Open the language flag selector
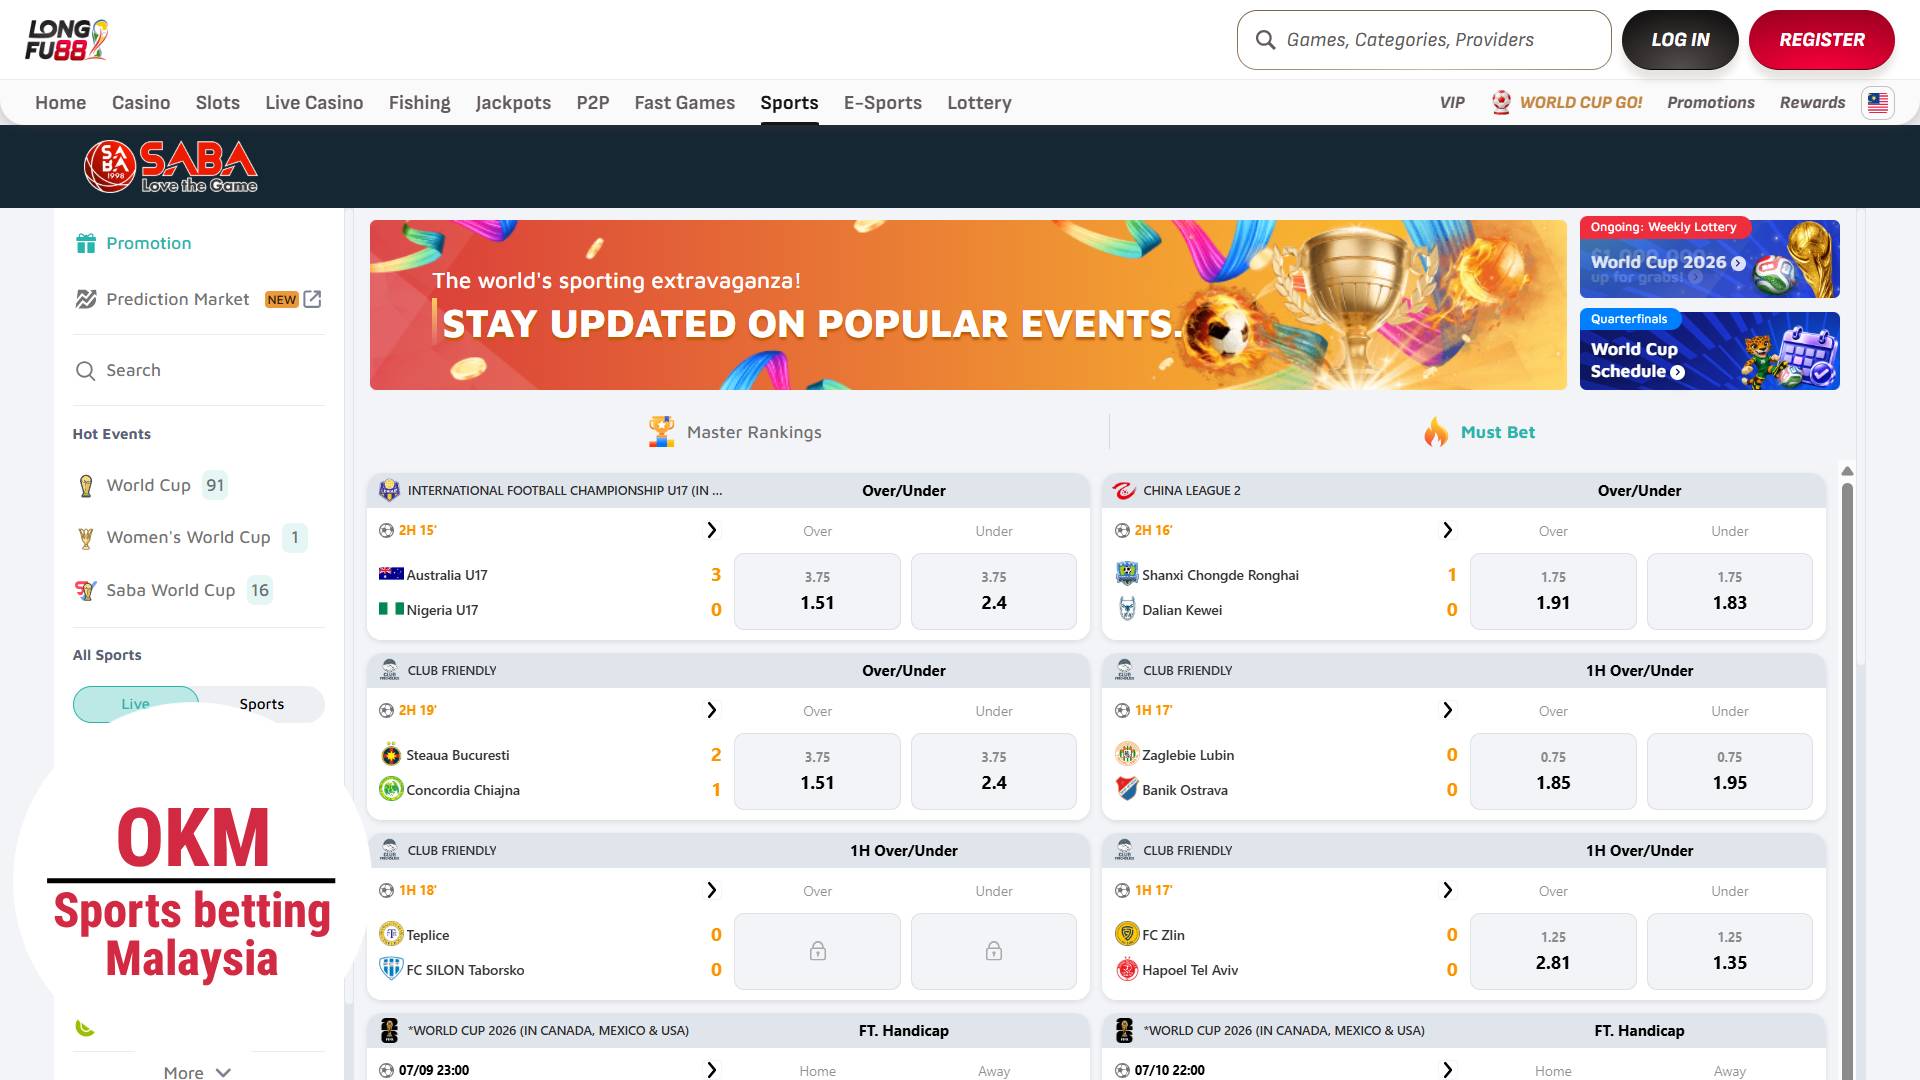1920x1080 pixels. (x=1878, y=103)
